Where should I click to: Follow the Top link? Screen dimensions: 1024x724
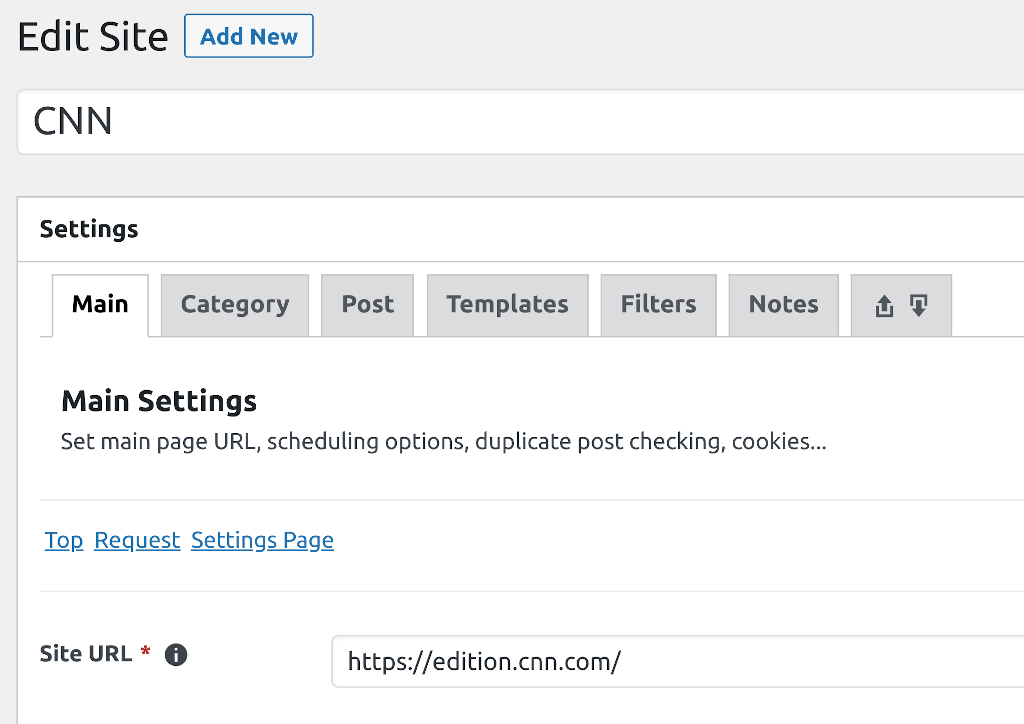[x=64, y=540]
